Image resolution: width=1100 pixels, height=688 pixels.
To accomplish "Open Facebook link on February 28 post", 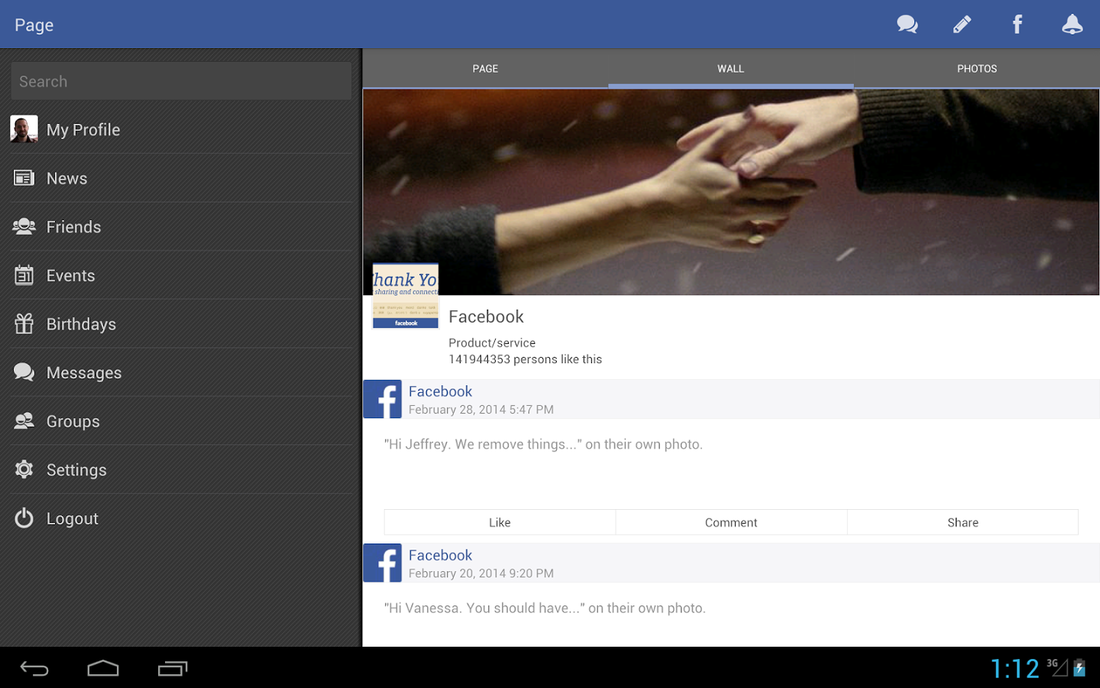I will [x=441, y=391].
